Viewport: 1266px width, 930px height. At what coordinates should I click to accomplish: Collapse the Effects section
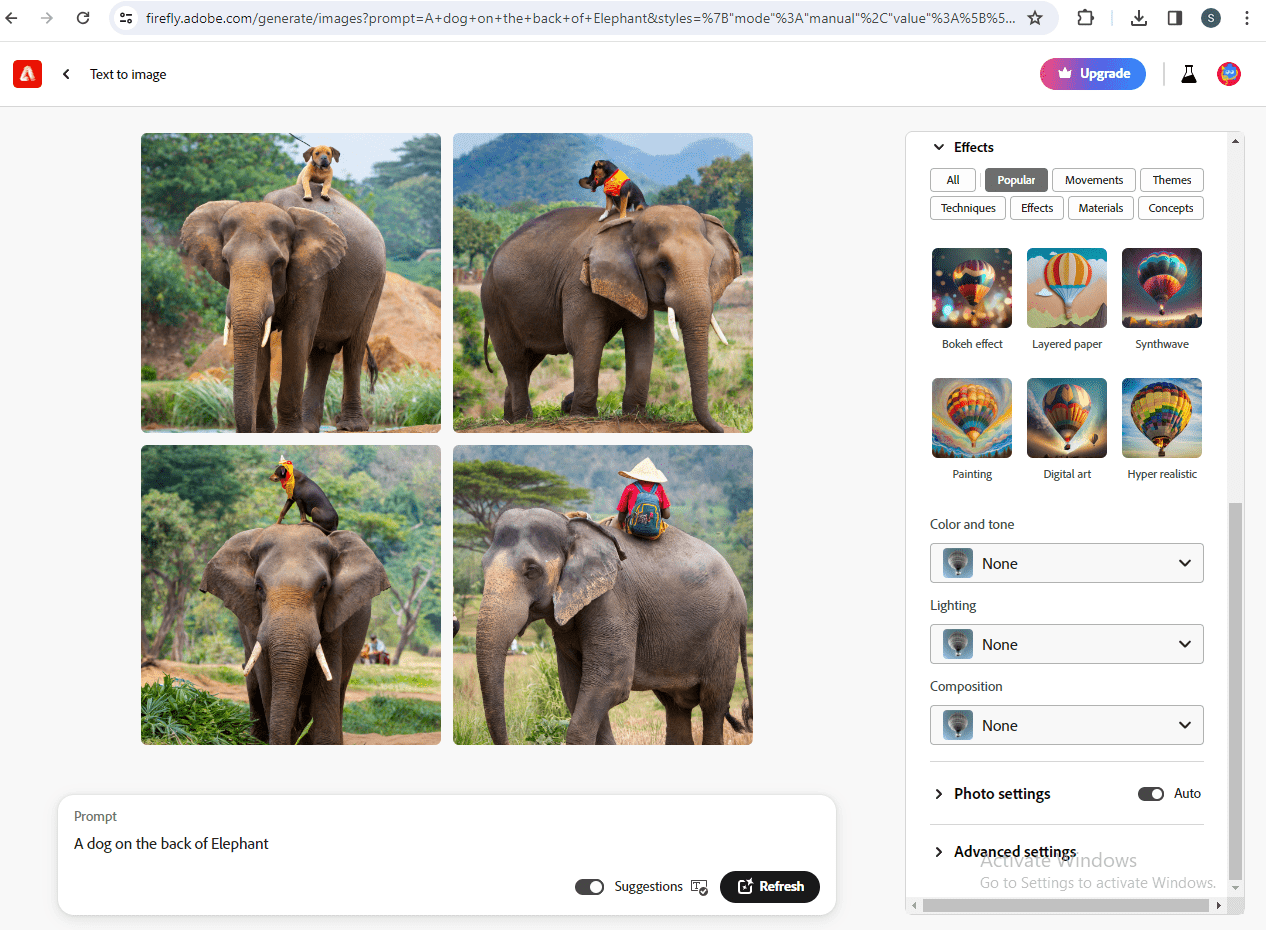939,147
